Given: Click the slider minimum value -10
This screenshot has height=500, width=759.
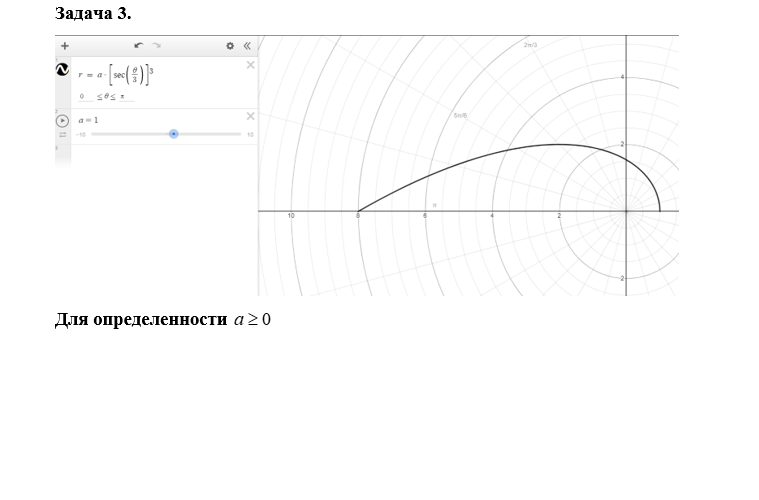Looking at the screenshot, I should coord(81,134).
